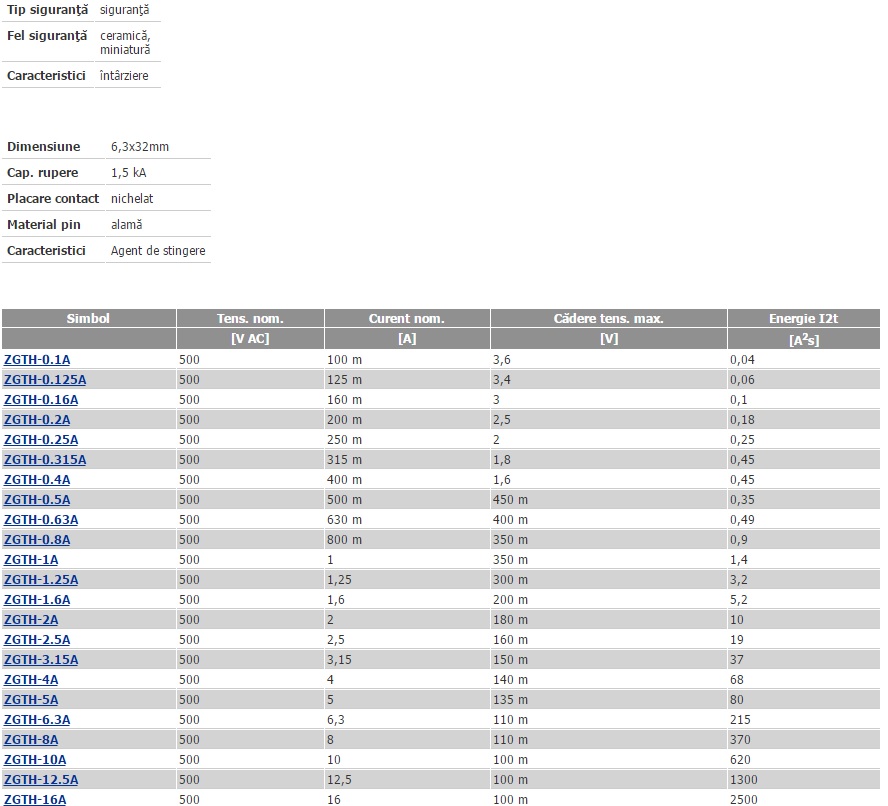Click the Energie I2t column header
The width and height of the screenshot is (888, 806).
pyautogui.click(x=803, y=319)
